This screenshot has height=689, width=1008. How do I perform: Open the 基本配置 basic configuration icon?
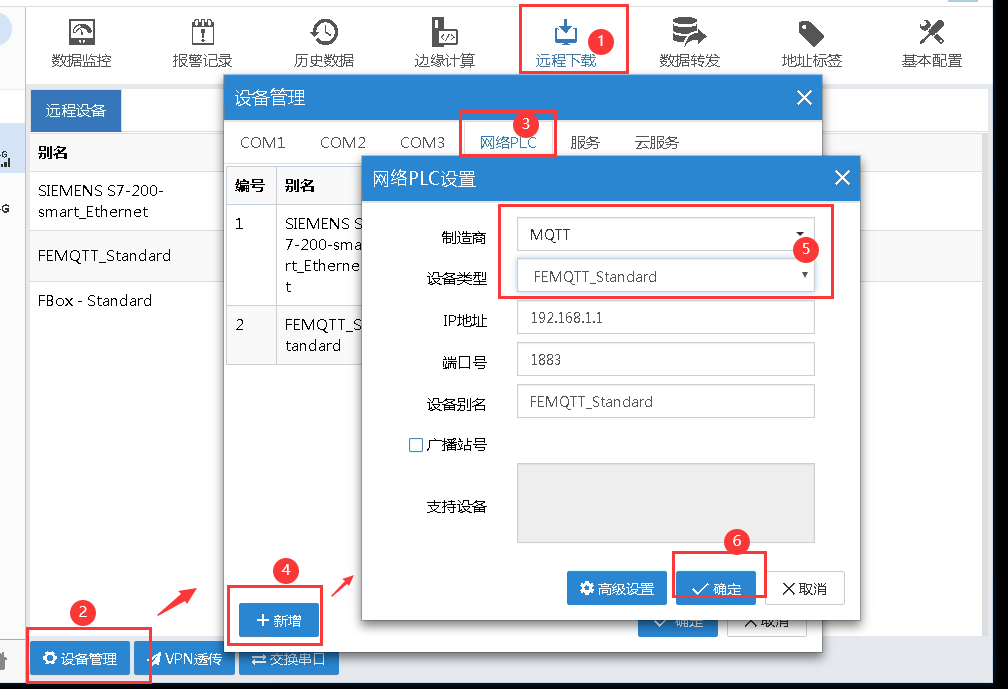coord(931,43)
